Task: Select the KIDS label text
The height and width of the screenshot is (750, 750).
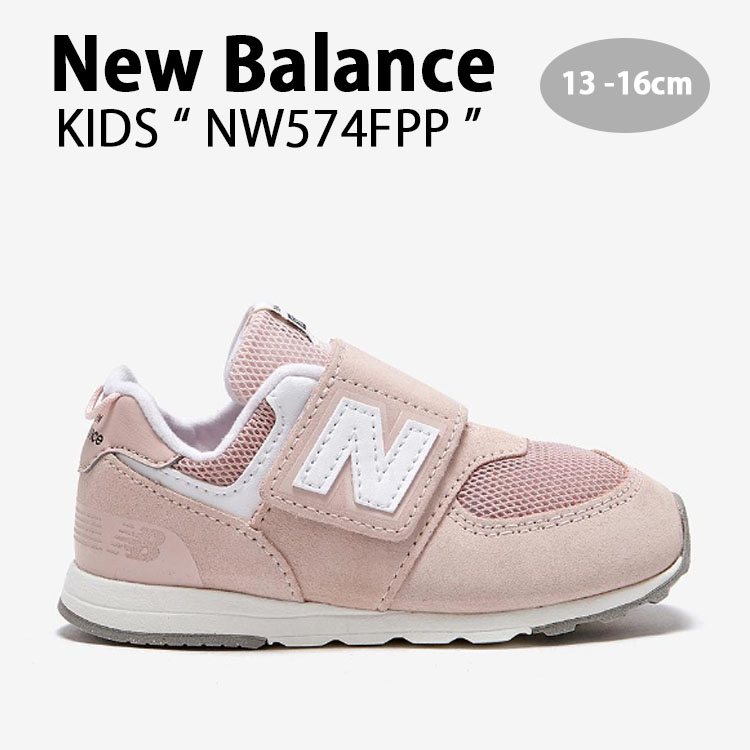Action: point(108,128)
